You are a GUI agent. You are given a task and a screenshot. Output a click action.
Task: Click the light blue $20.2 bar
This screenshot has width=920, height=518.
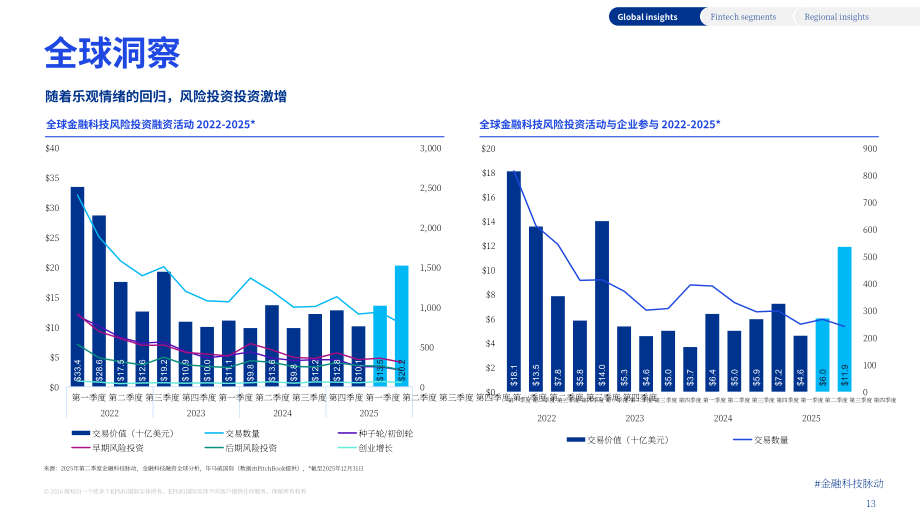401,327
